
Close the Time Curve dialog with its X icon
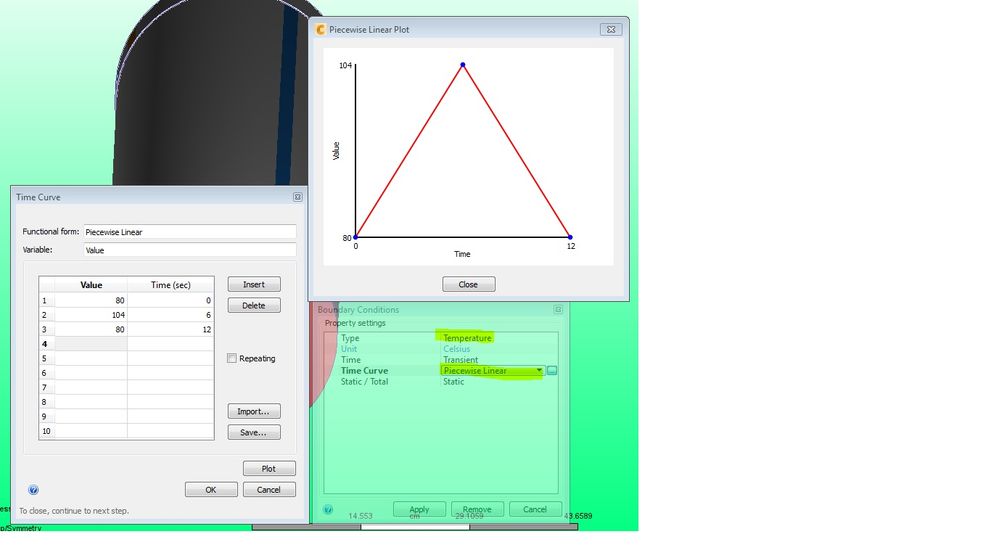pos(298,197)
